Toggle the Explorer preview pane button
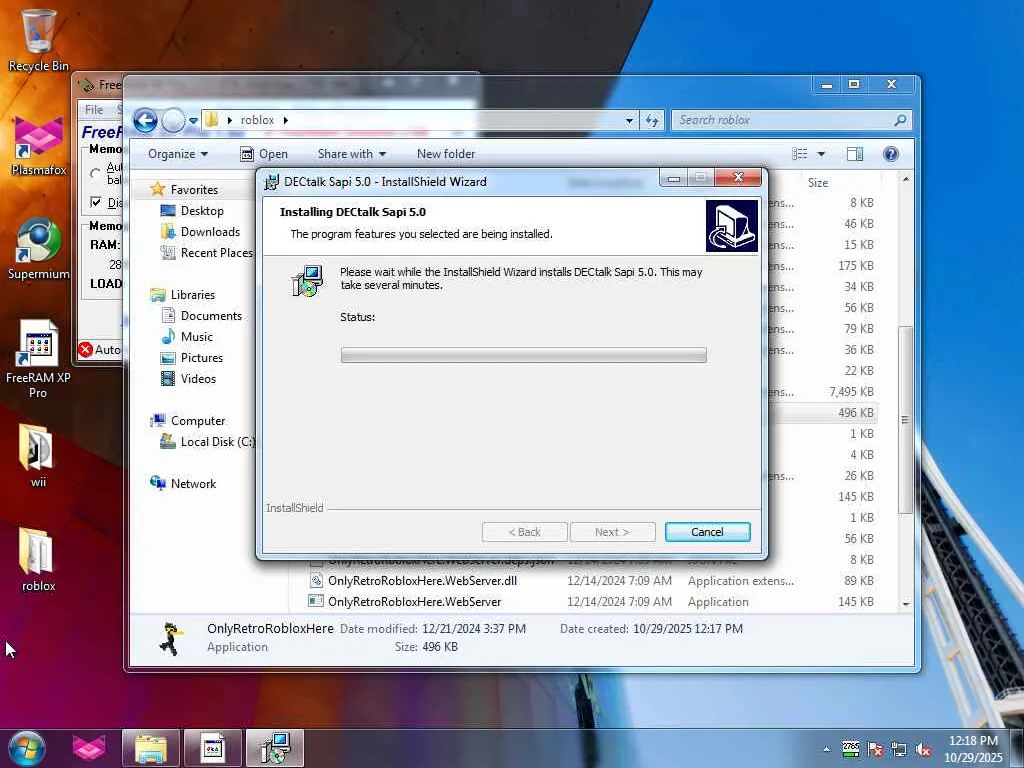1024x768 pixels. 854,154
